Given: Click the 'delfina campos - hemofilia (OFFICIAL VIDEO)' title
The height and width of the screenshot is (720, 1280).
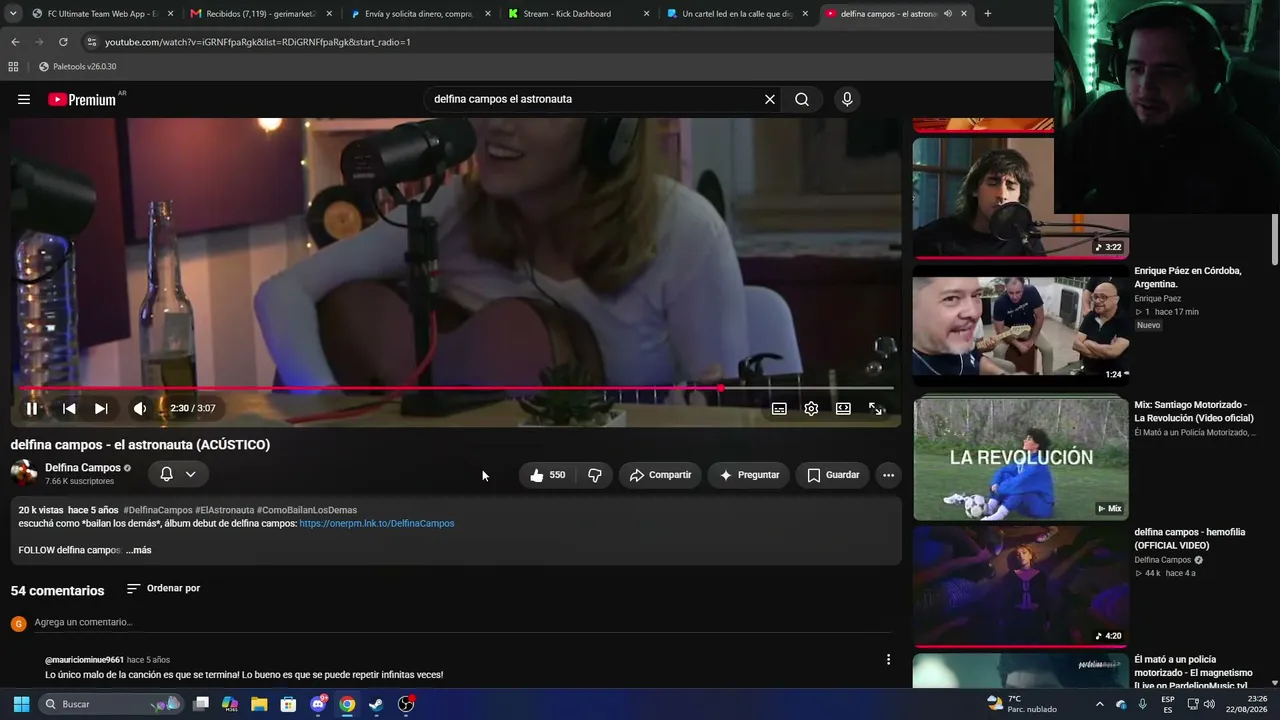Looking at the screenshot, I should pos(1189,539).
